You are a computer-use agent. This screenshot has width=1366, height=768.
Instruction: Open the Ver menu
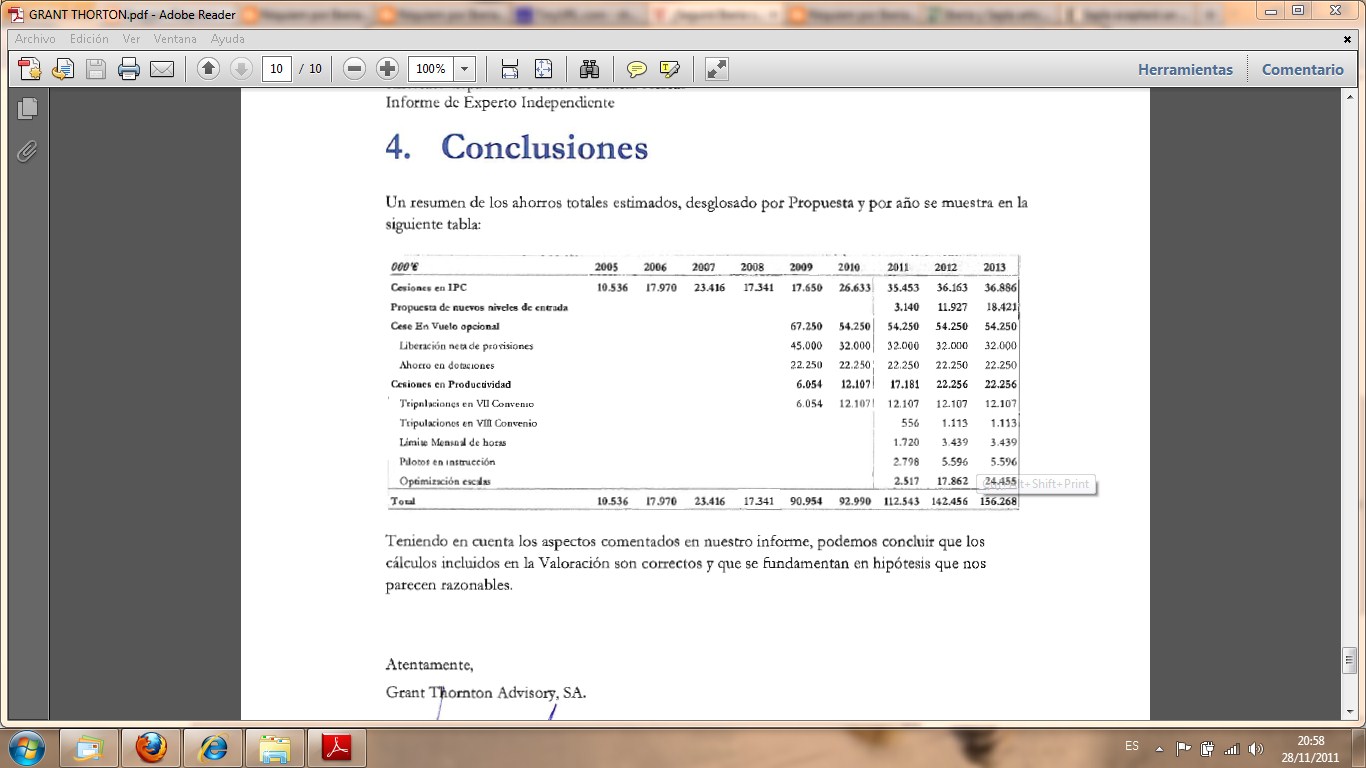pyautogui.click(x=131, y=39)
